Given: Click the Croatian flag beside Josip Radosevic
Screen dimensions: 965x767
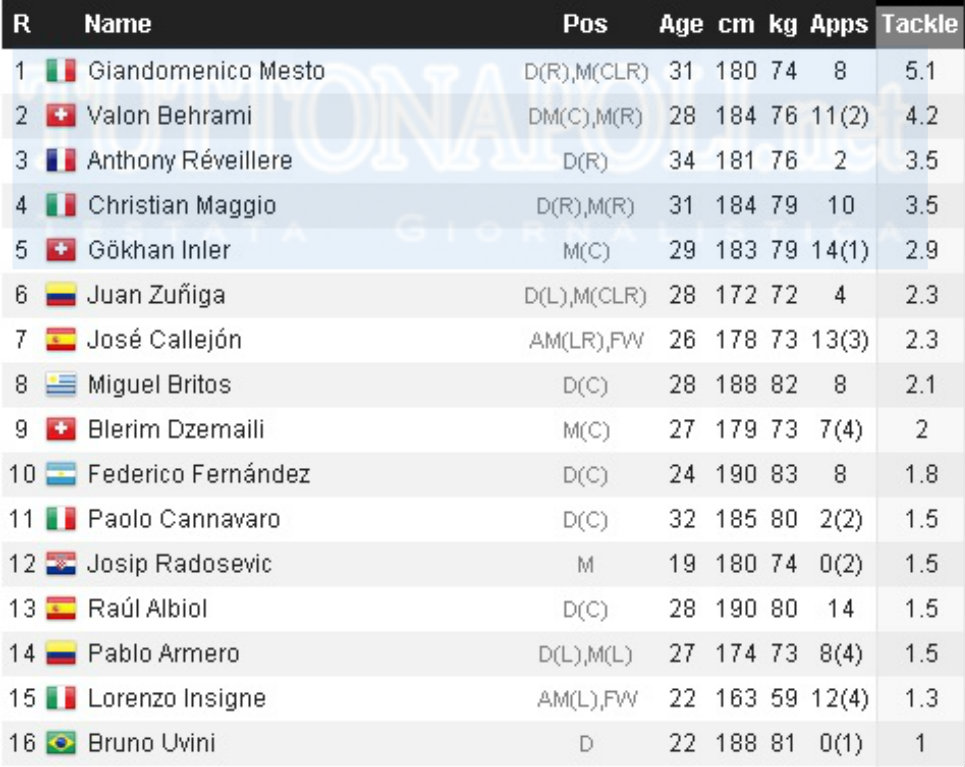Looking at the screenshot, I should 61,564.
